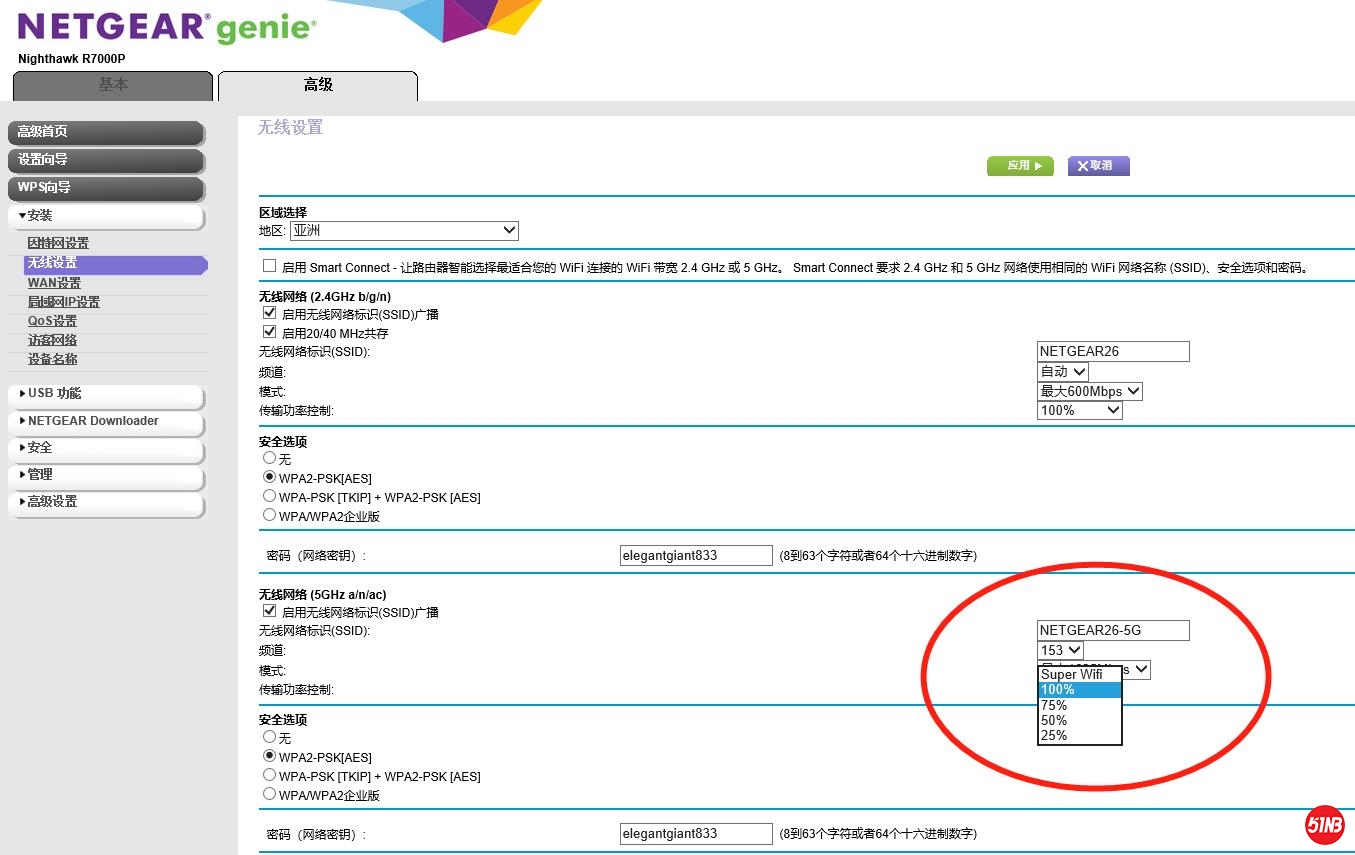This screenshot has height=855, width=1355.
Task: Click the purple 取消 cancel button
Action: [x=1098, y=166]
